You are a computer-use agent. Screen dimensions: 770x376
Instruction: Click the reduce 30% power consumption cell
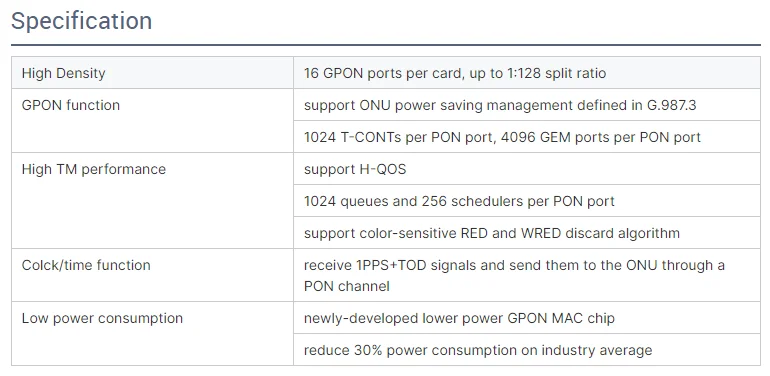[526, 349]
